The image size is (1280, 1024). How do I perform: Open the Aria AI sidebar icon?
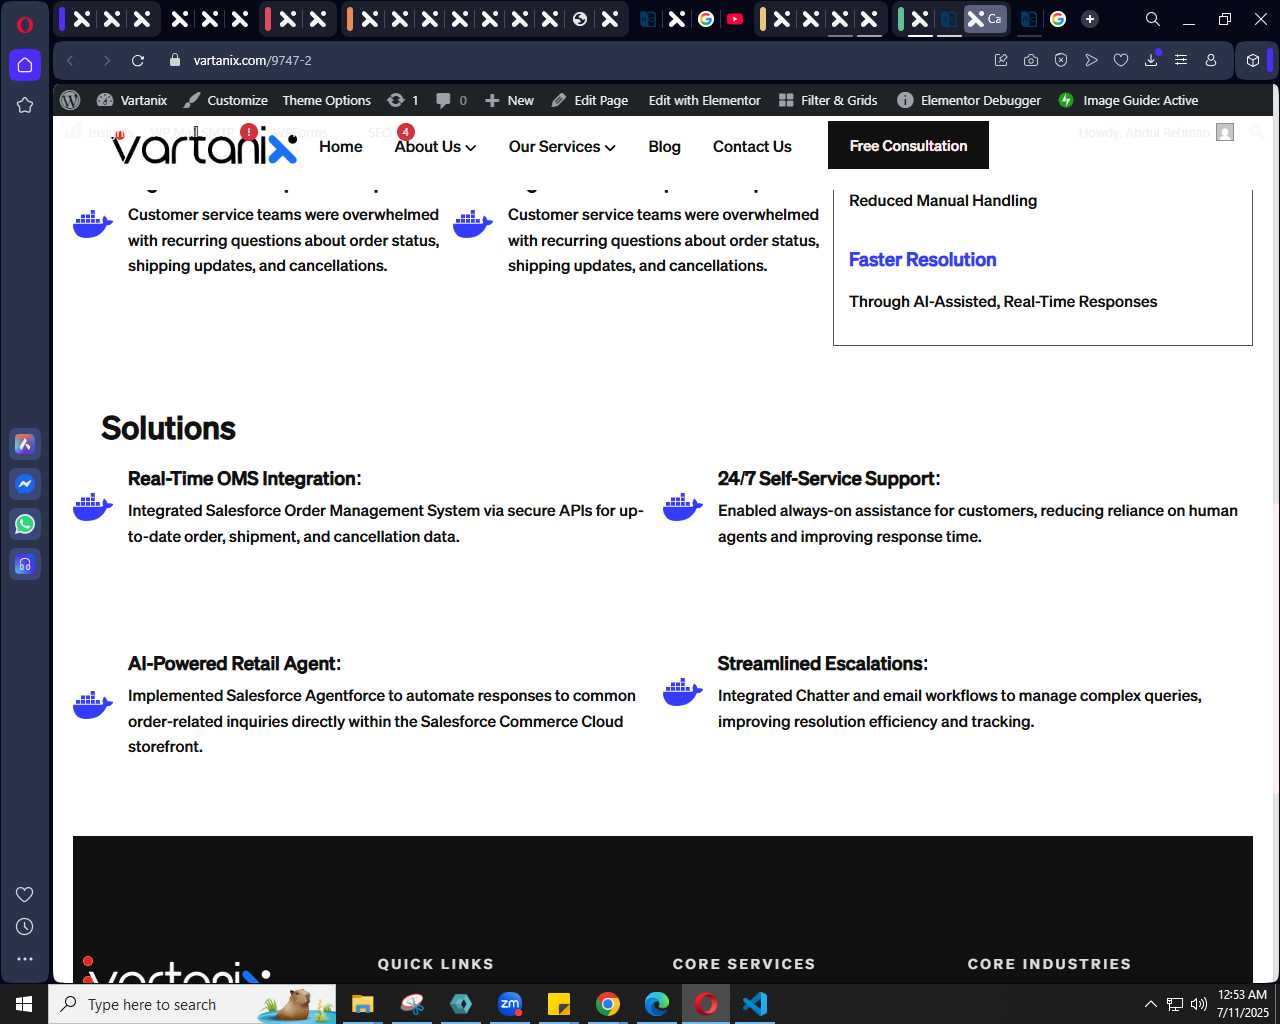(25, 444)
